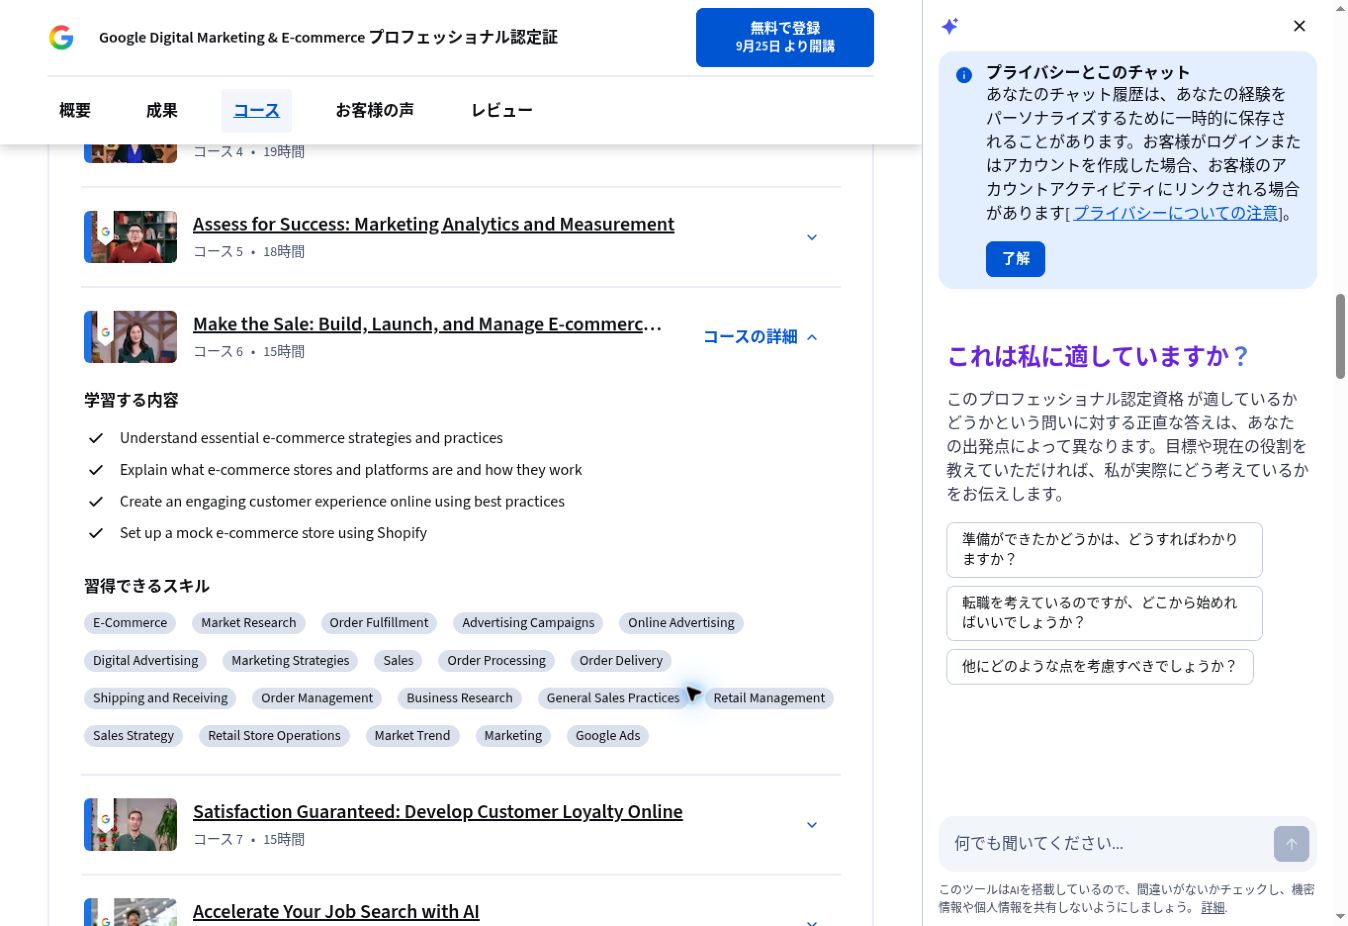
Task: Click the E-Commerce skill tag
Action: coord(130,623)
